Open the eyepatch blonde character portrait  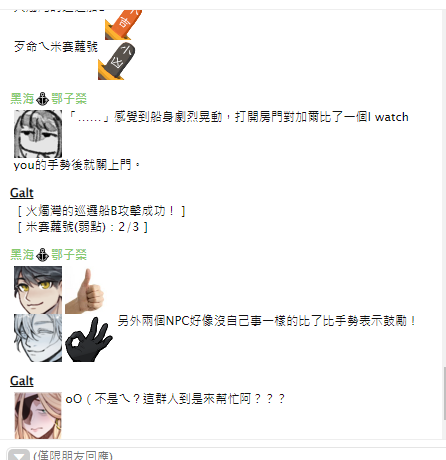point(38,416)
